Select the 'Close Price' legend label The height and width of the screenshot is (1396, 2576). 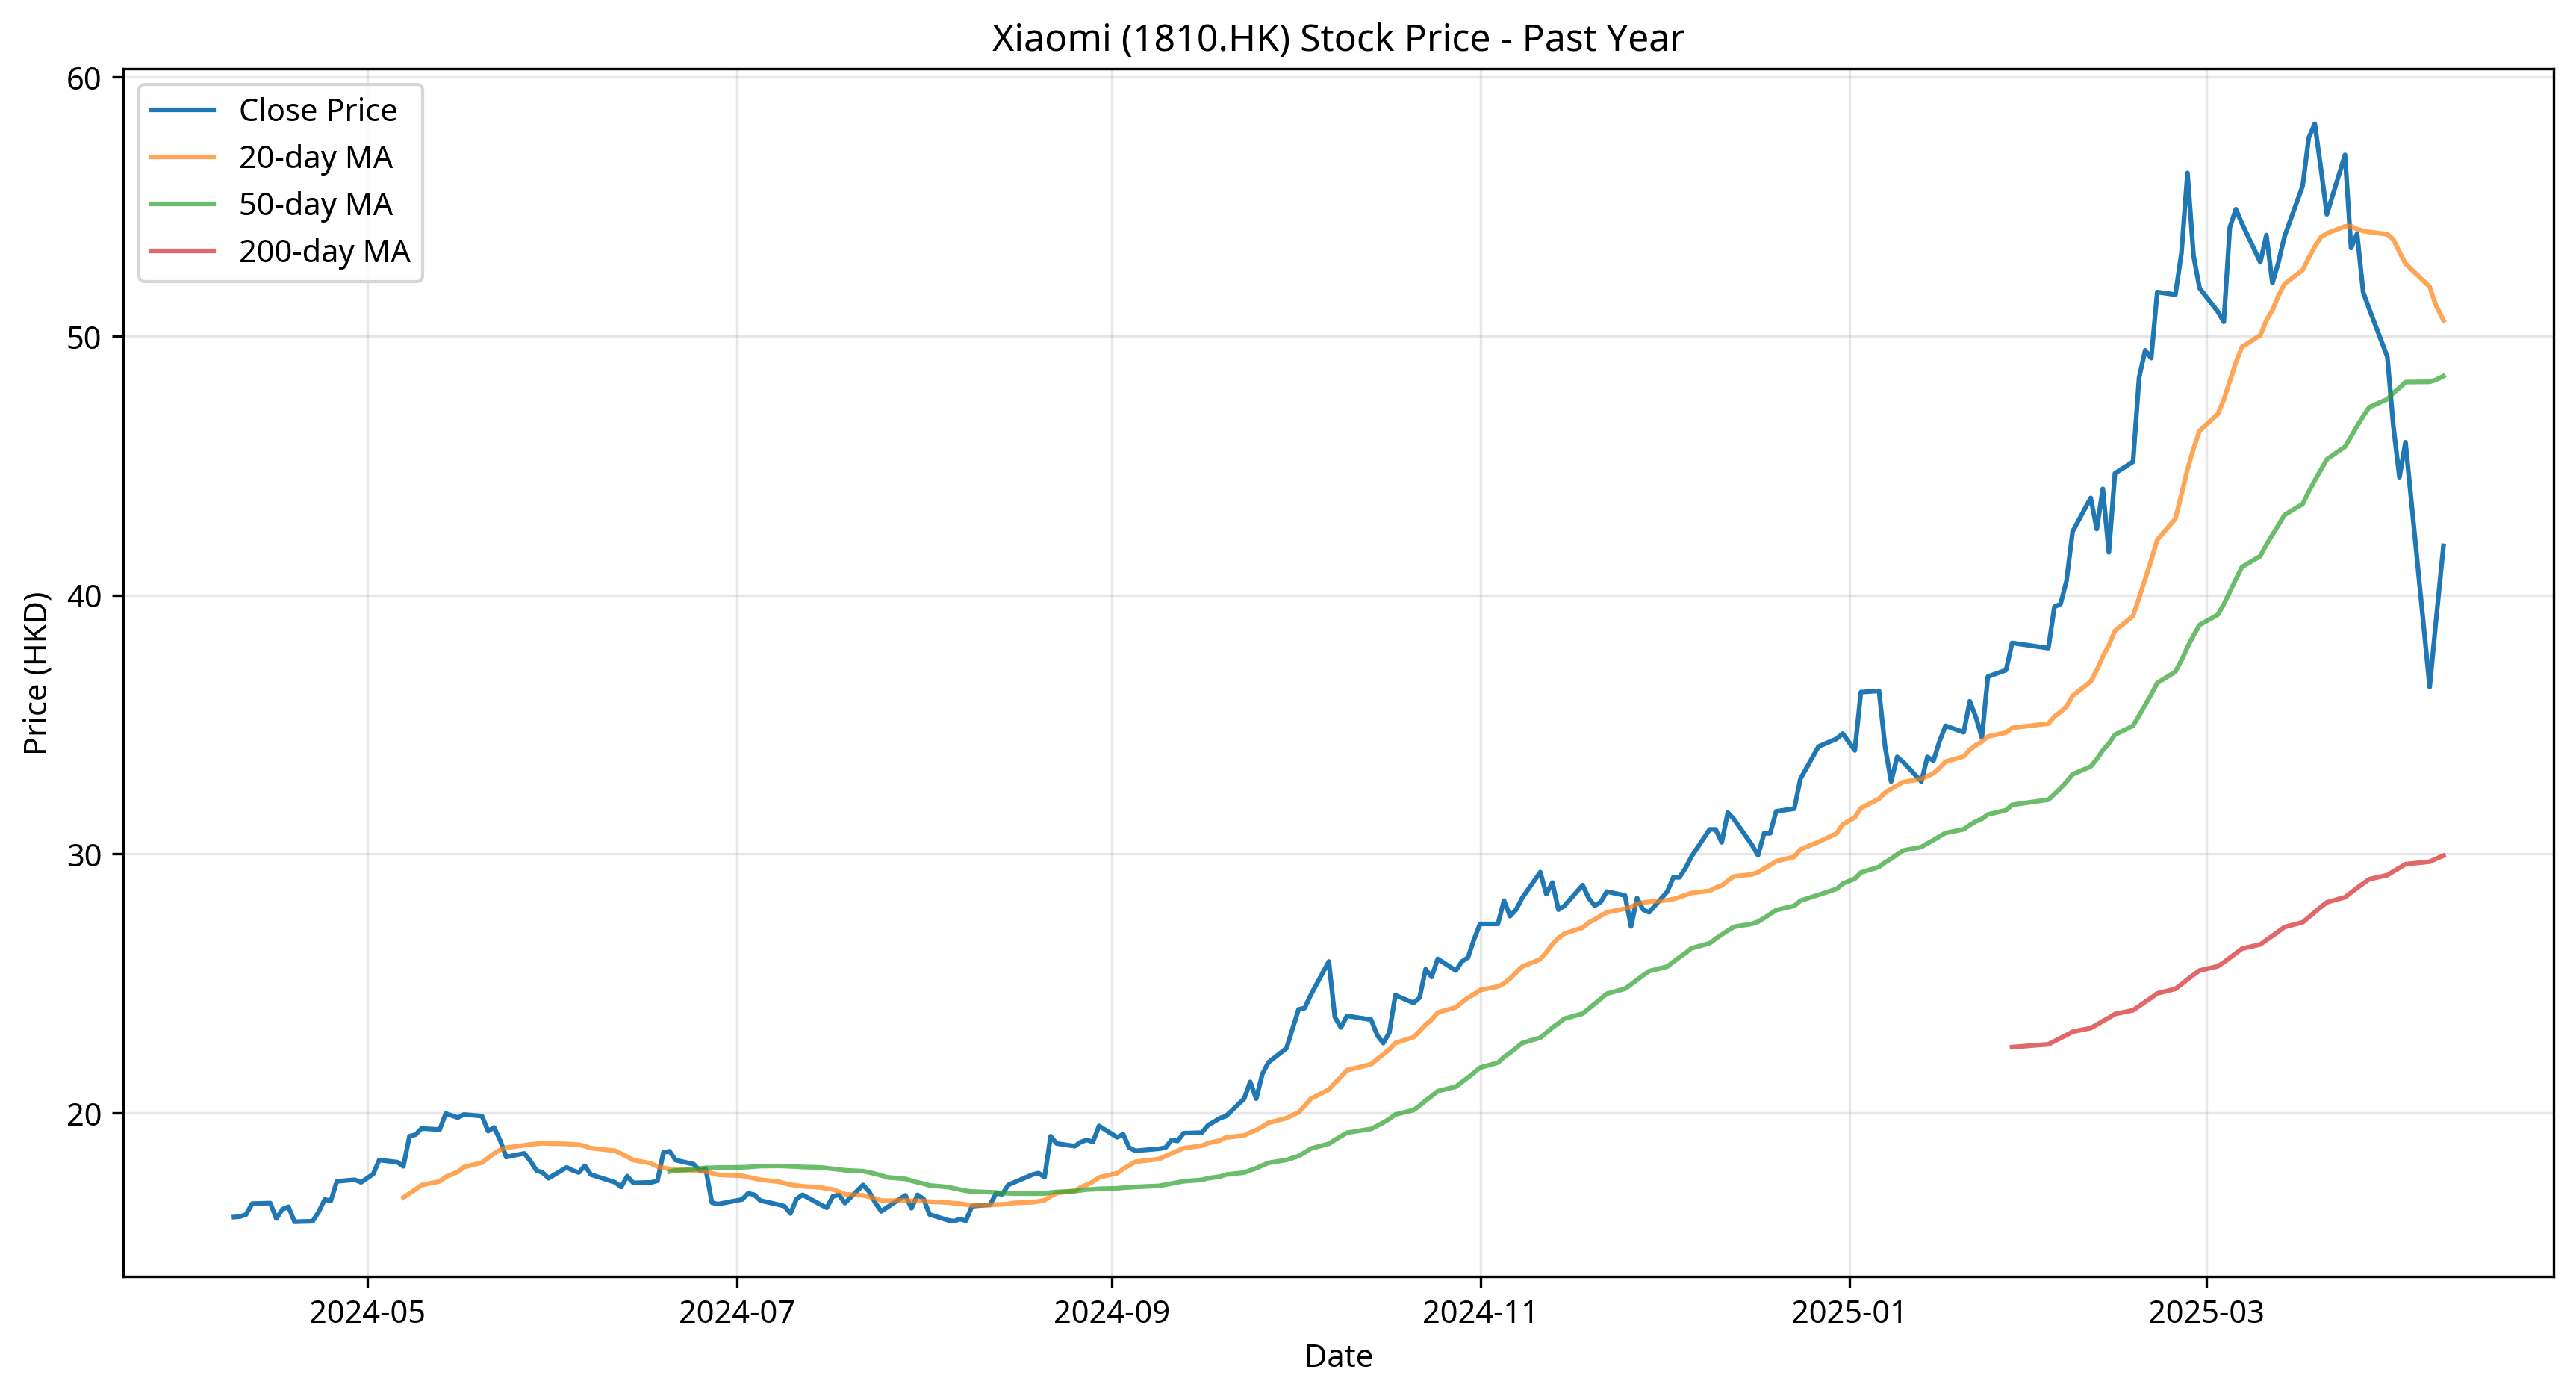tap(318, 110)
